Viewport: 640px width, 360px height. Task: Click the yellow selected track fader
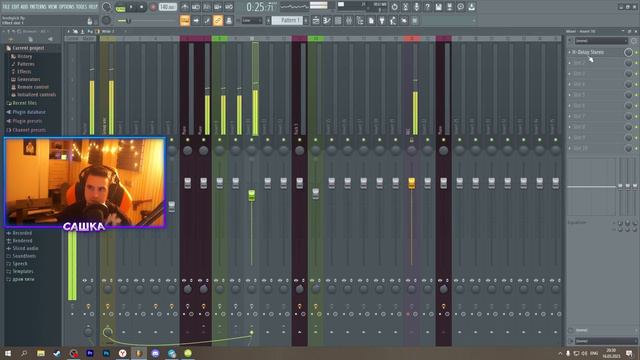click(x=411, y=183)
